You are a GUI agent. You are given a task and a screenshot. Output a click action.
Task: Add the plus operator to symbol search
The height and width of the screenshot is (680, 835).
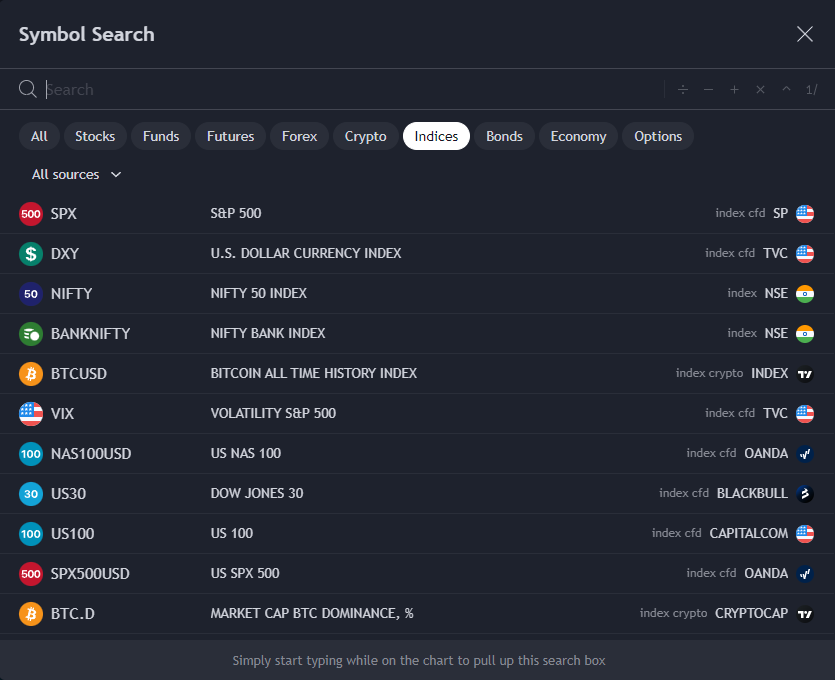click(734, 90)
